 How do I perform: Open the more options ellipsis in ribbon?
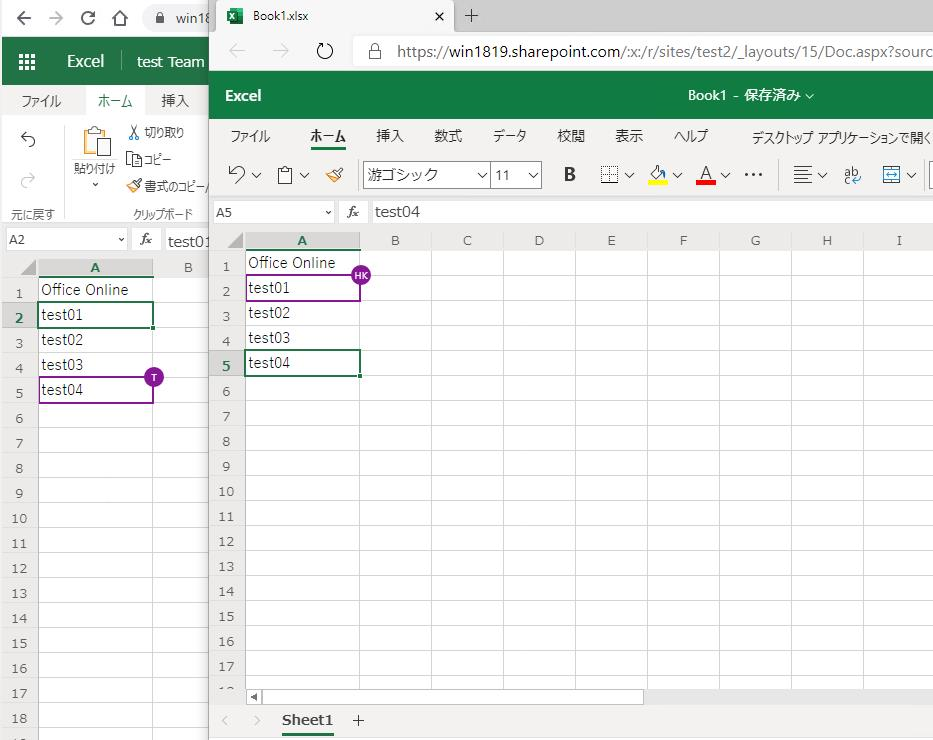(x=753, y=174)
